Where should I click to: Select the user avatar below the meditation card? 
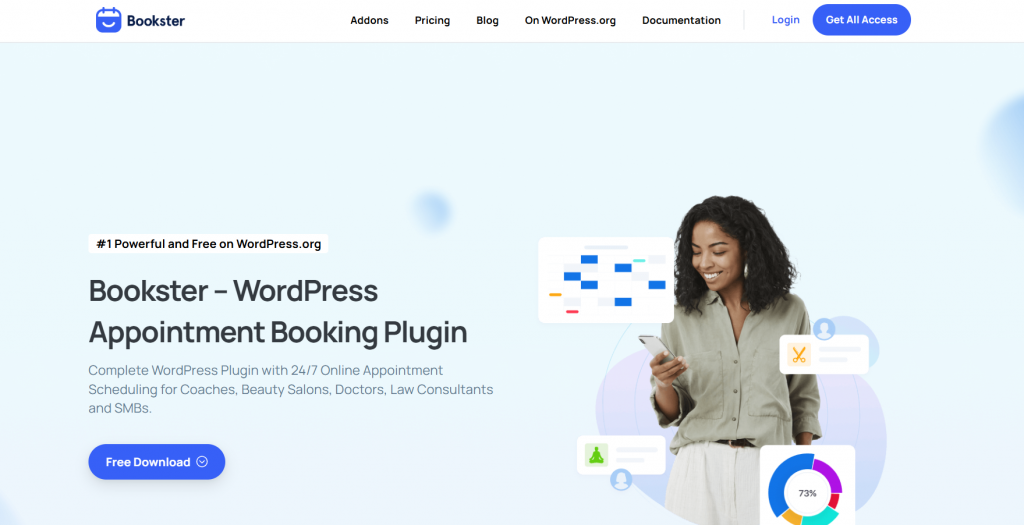(x=621, y=480)
